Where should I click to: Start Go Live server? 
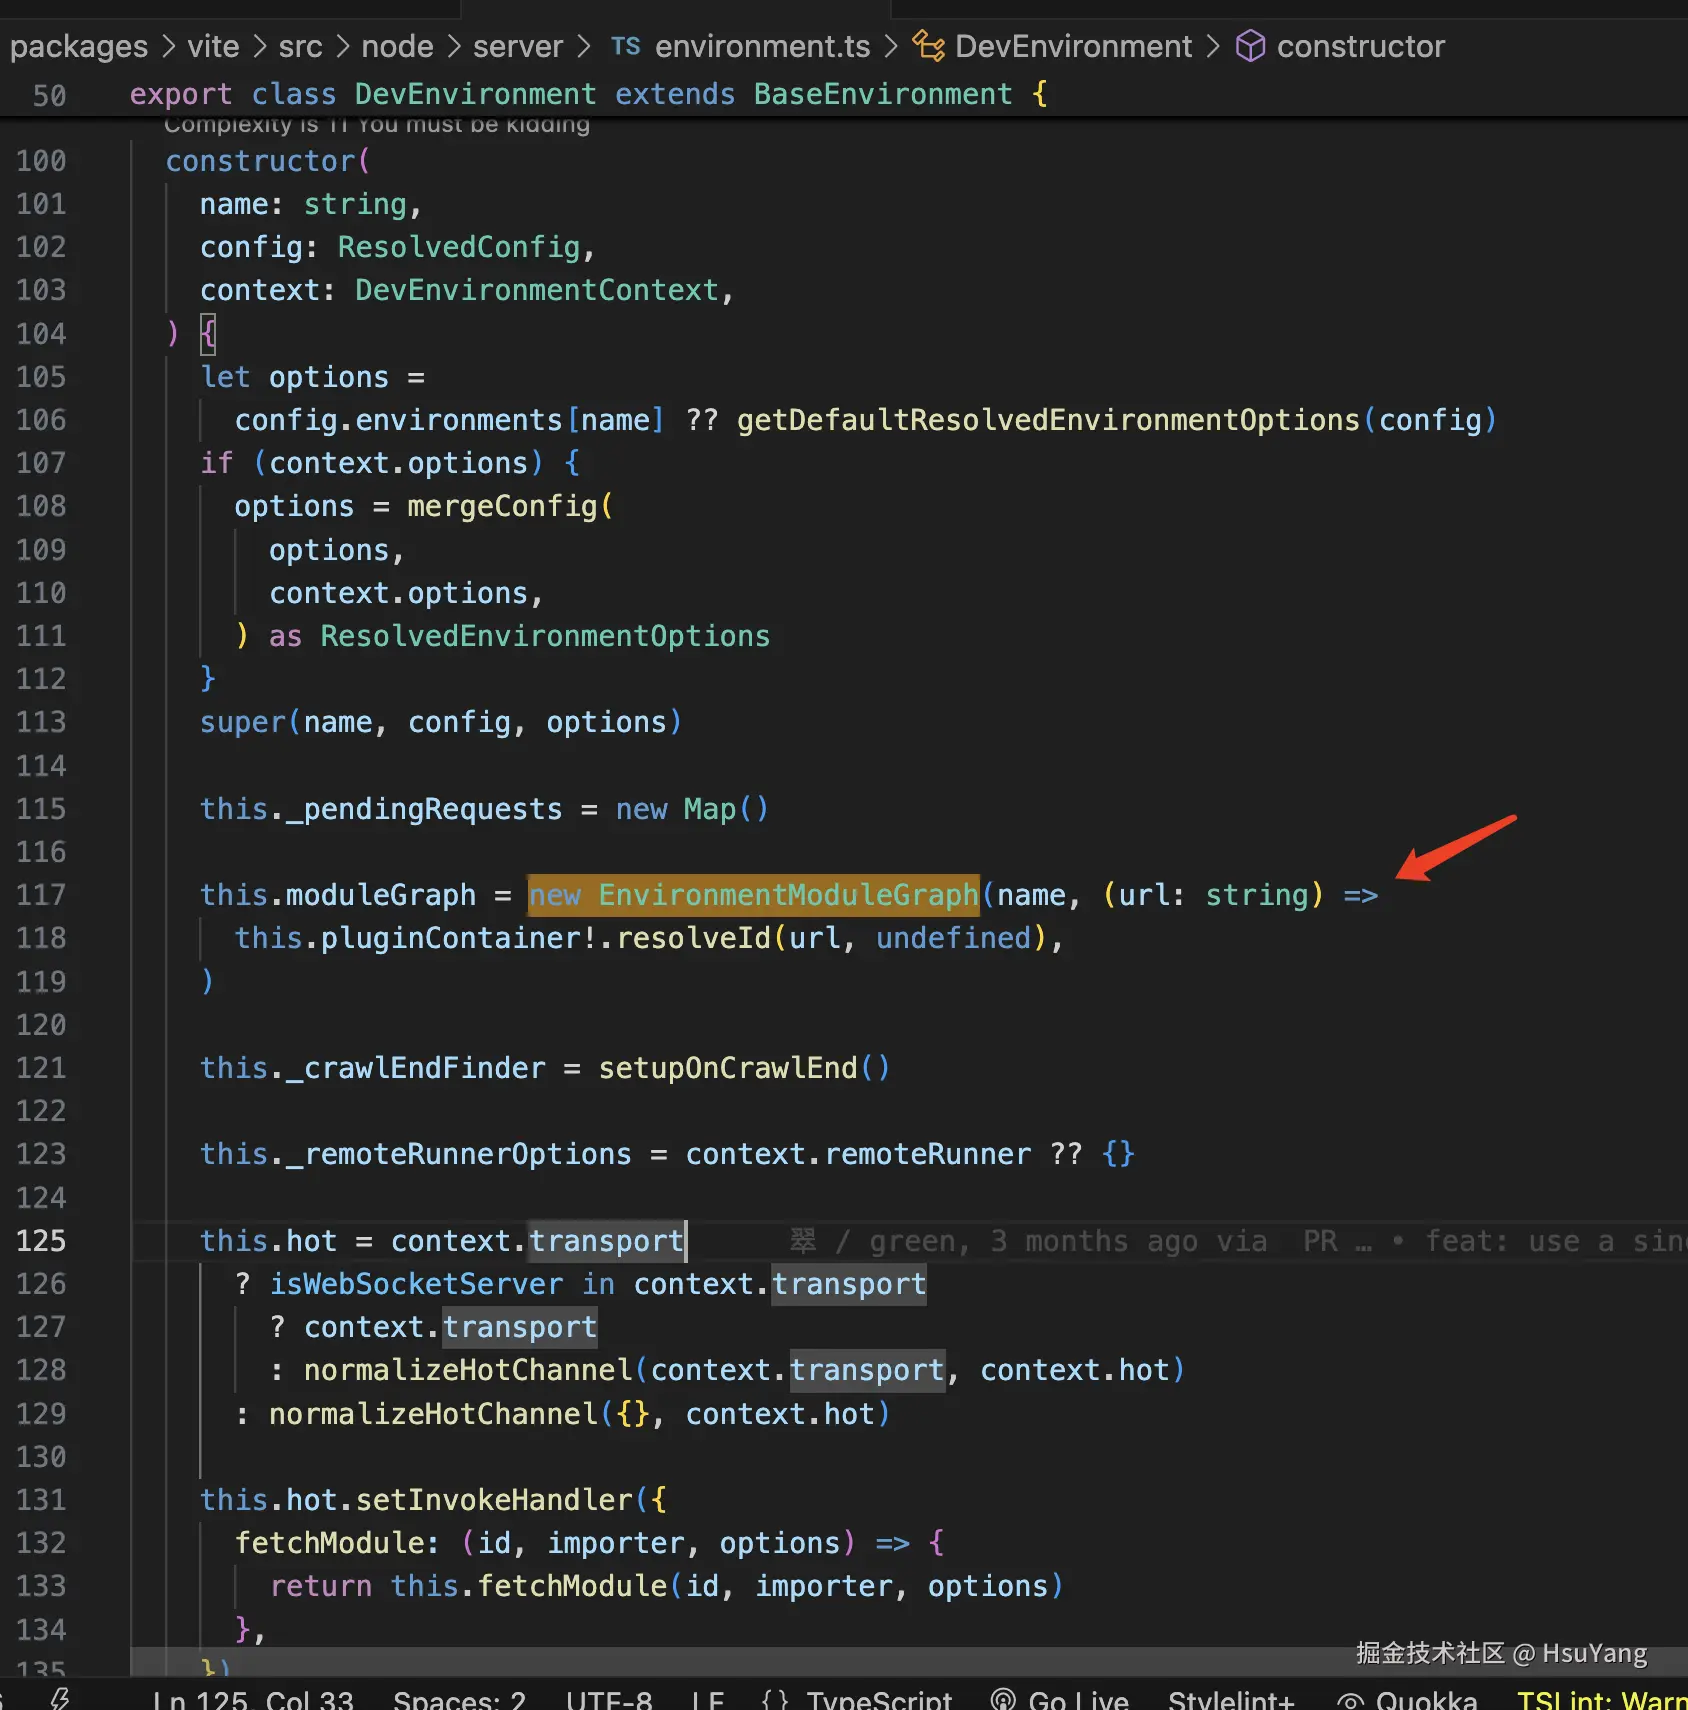(x=1078, y=1699)
